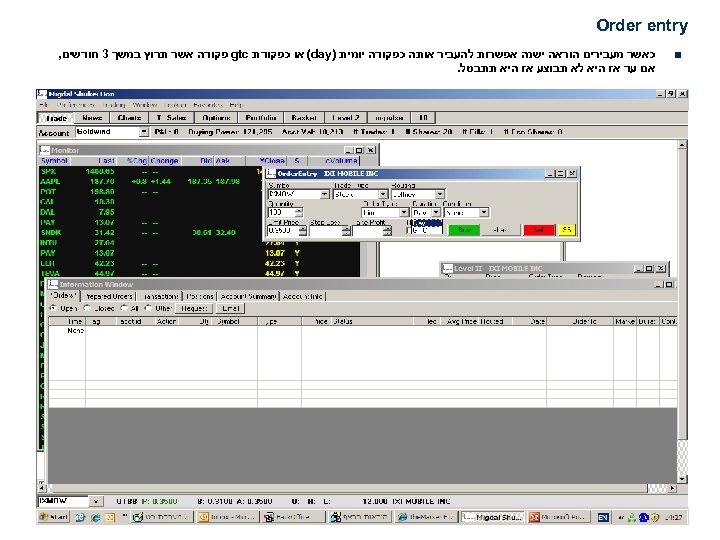Click the red Sell button
Image resolution: width=720 pixels, height=540 pixels.
(539, 230)
